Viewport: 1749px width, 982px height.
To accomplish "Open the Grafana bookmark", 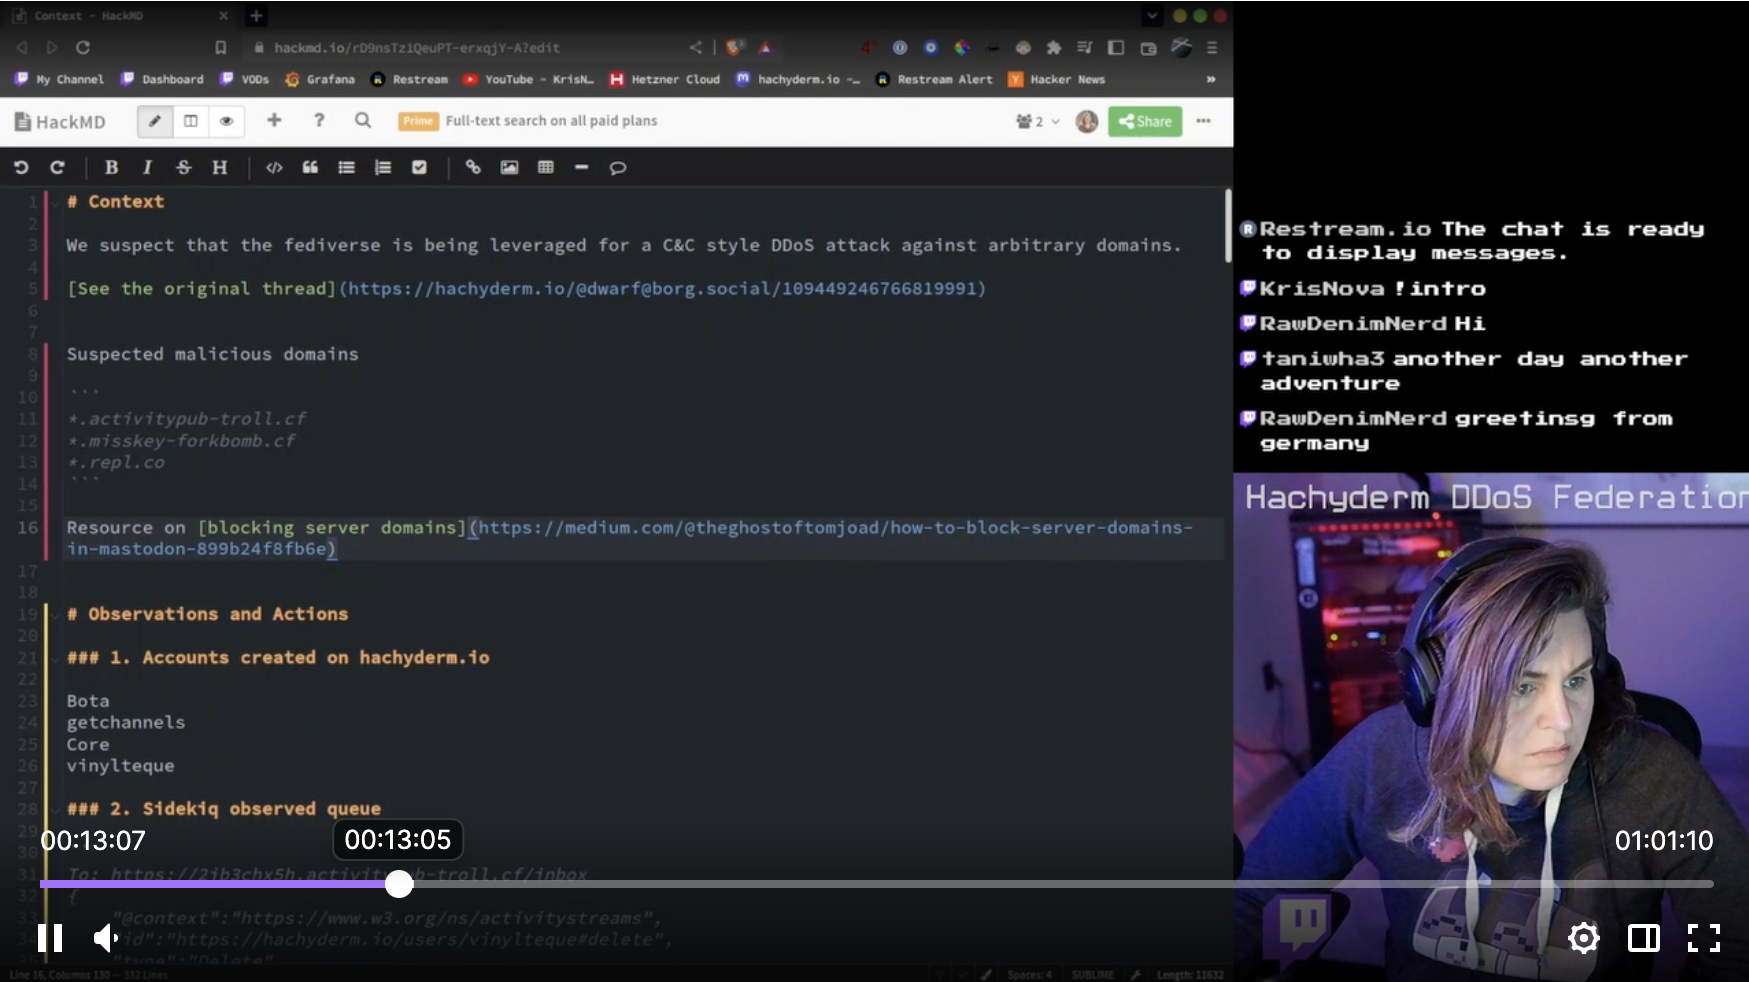I will coord(320,79).
